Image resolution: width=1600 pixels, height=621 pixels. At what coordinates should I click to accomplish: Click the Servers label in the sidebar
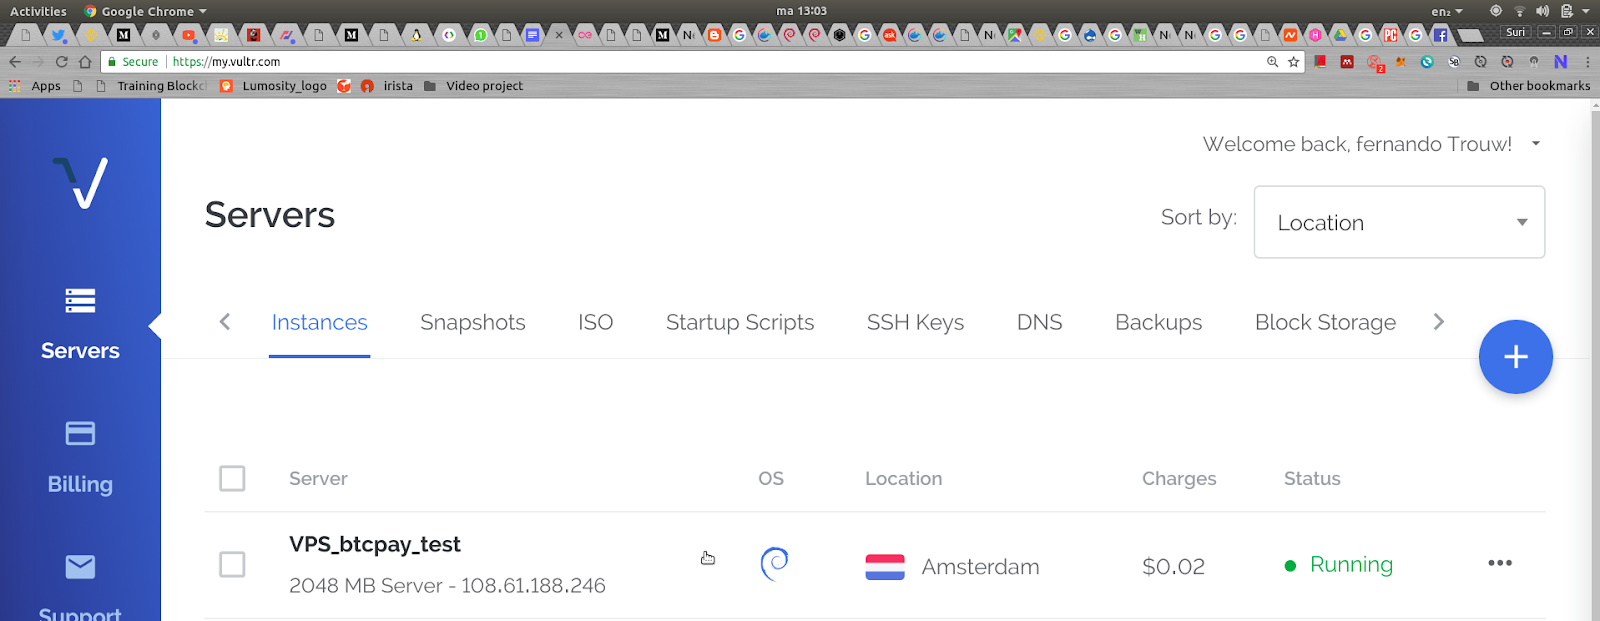click(80, 351)
